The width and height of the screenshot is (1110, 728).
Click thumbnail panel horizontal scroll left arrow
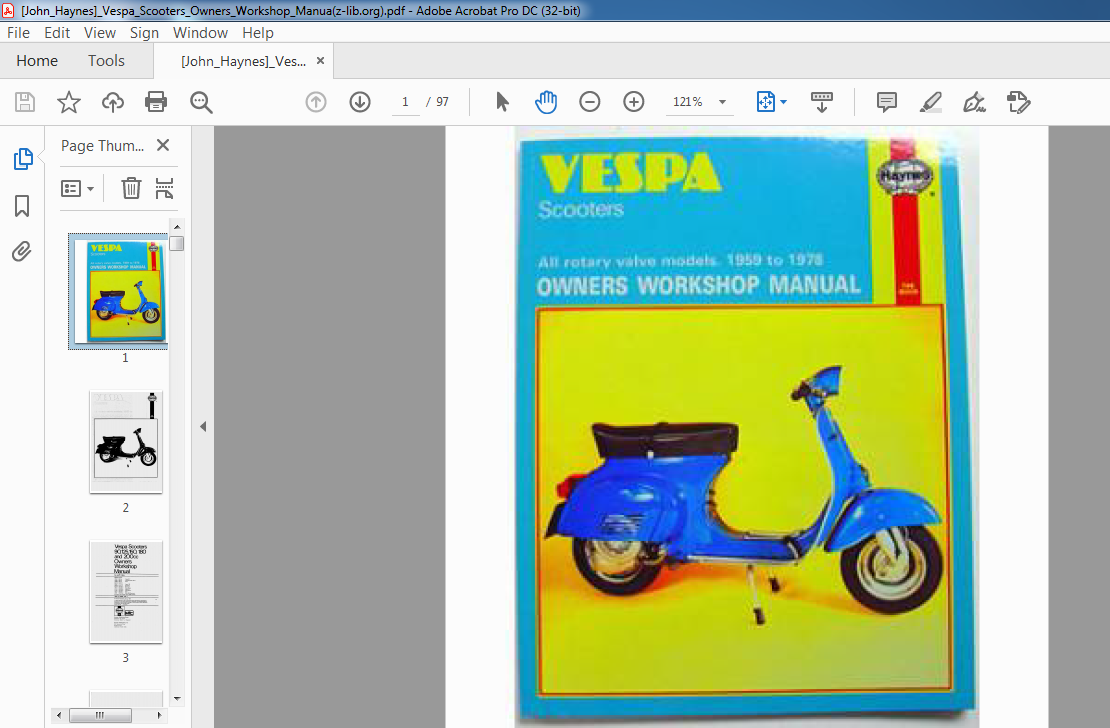[59, 715]
